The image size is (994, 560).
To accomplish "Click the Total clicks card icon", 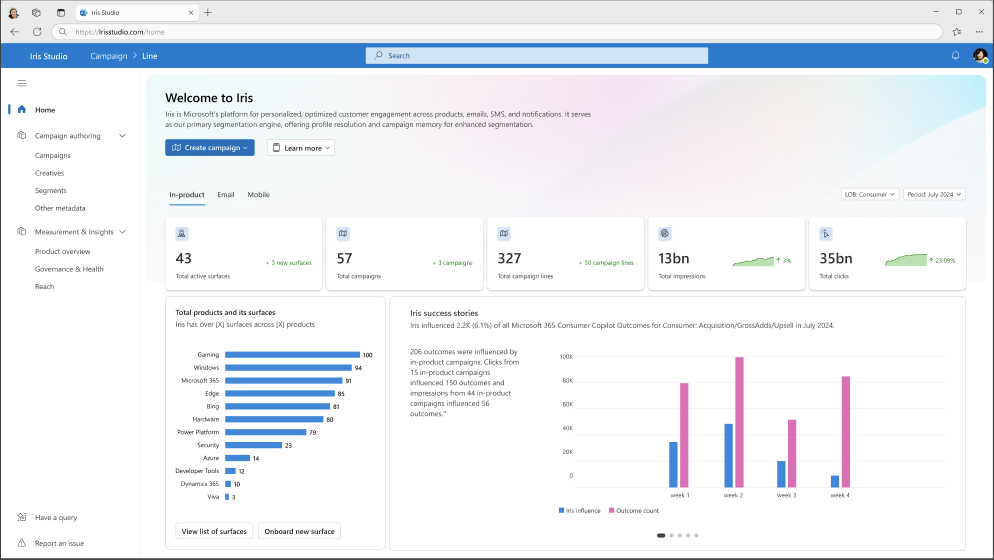I will [826, 233].
